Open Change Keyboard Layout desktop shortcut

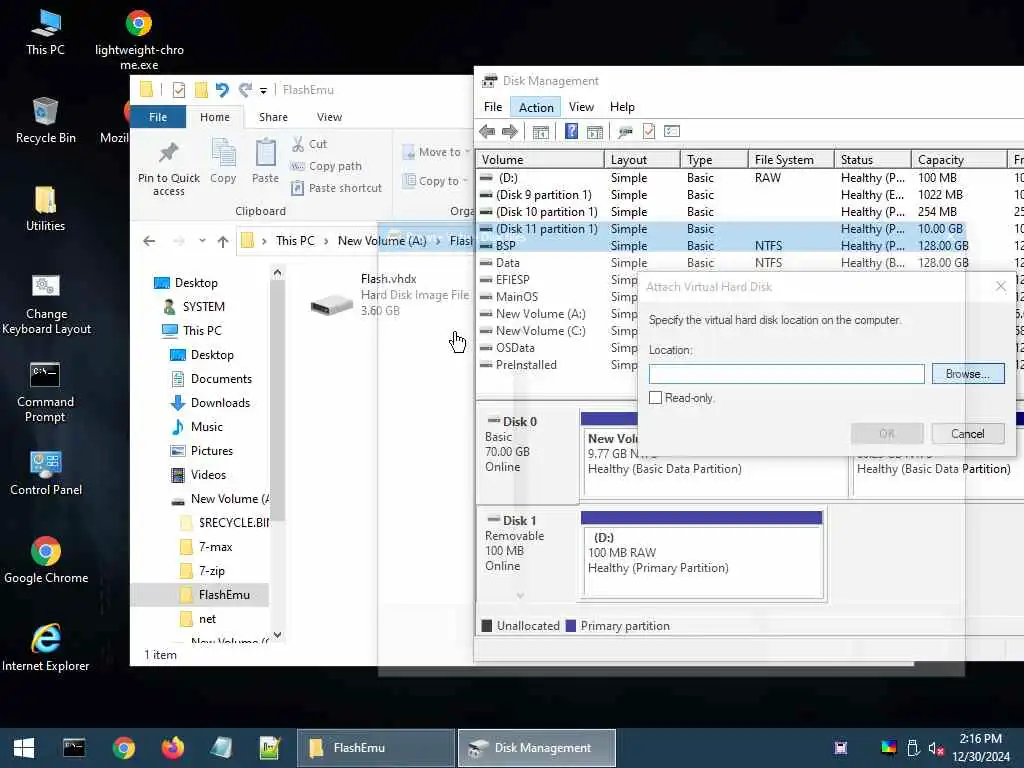(46, 304)
